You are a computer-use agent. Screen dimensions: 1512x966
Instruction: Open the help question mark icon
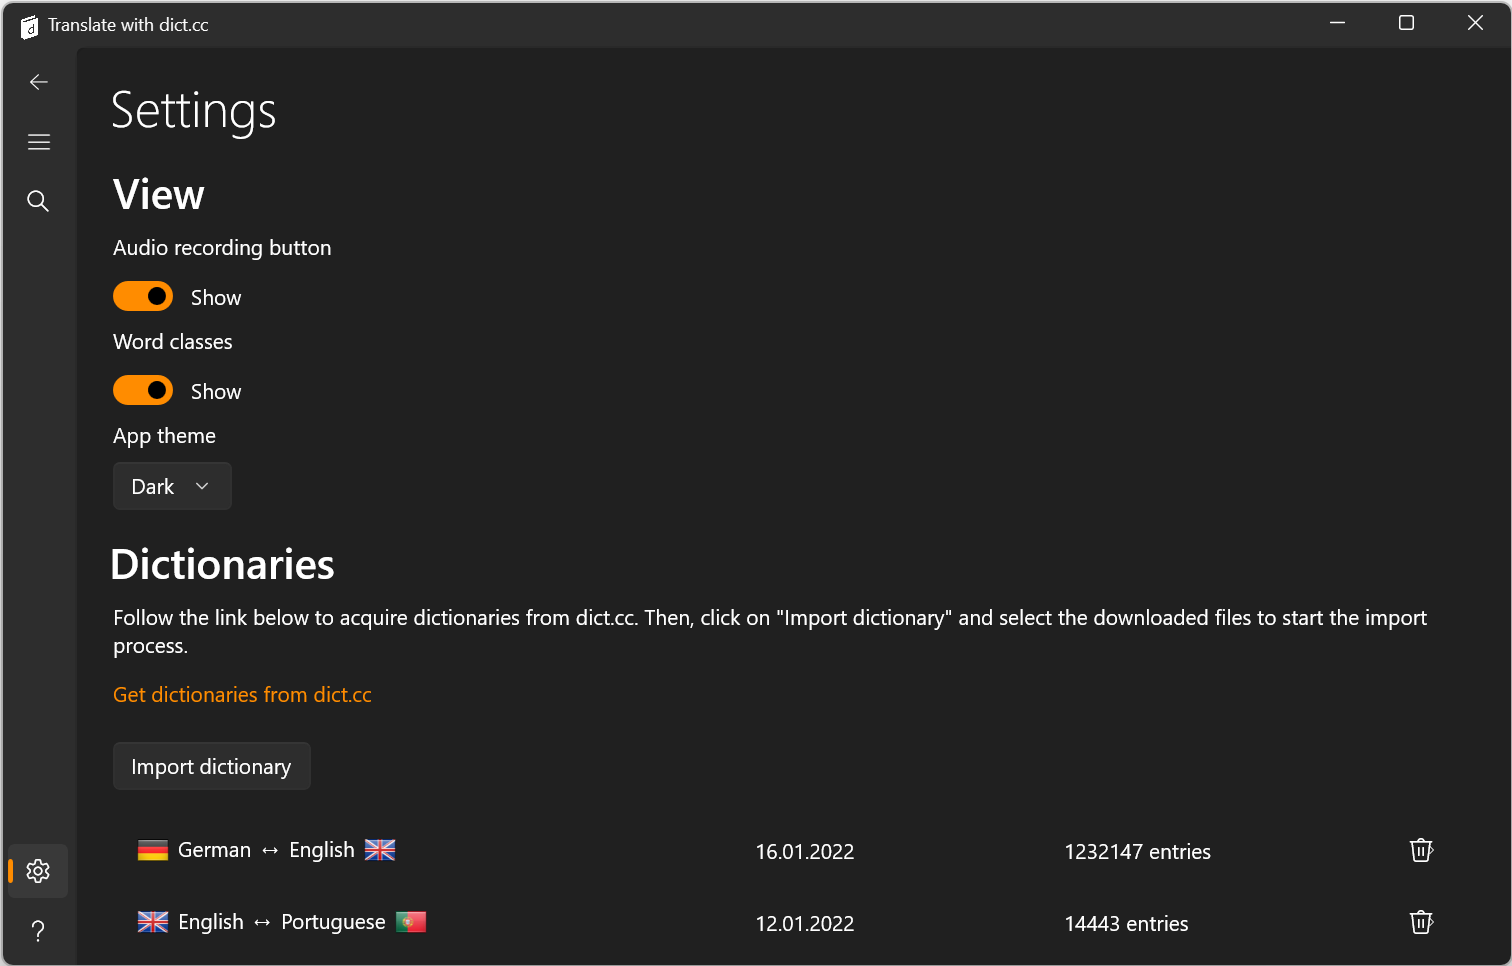[x=38, y=931]
